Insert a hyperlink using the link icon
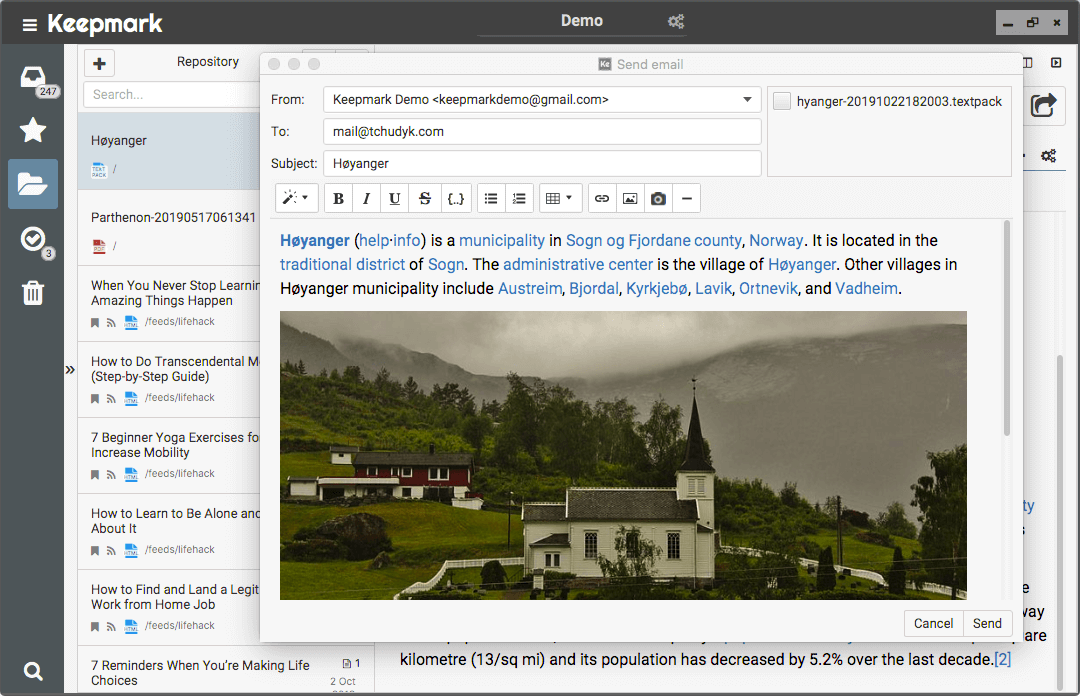 602,199
